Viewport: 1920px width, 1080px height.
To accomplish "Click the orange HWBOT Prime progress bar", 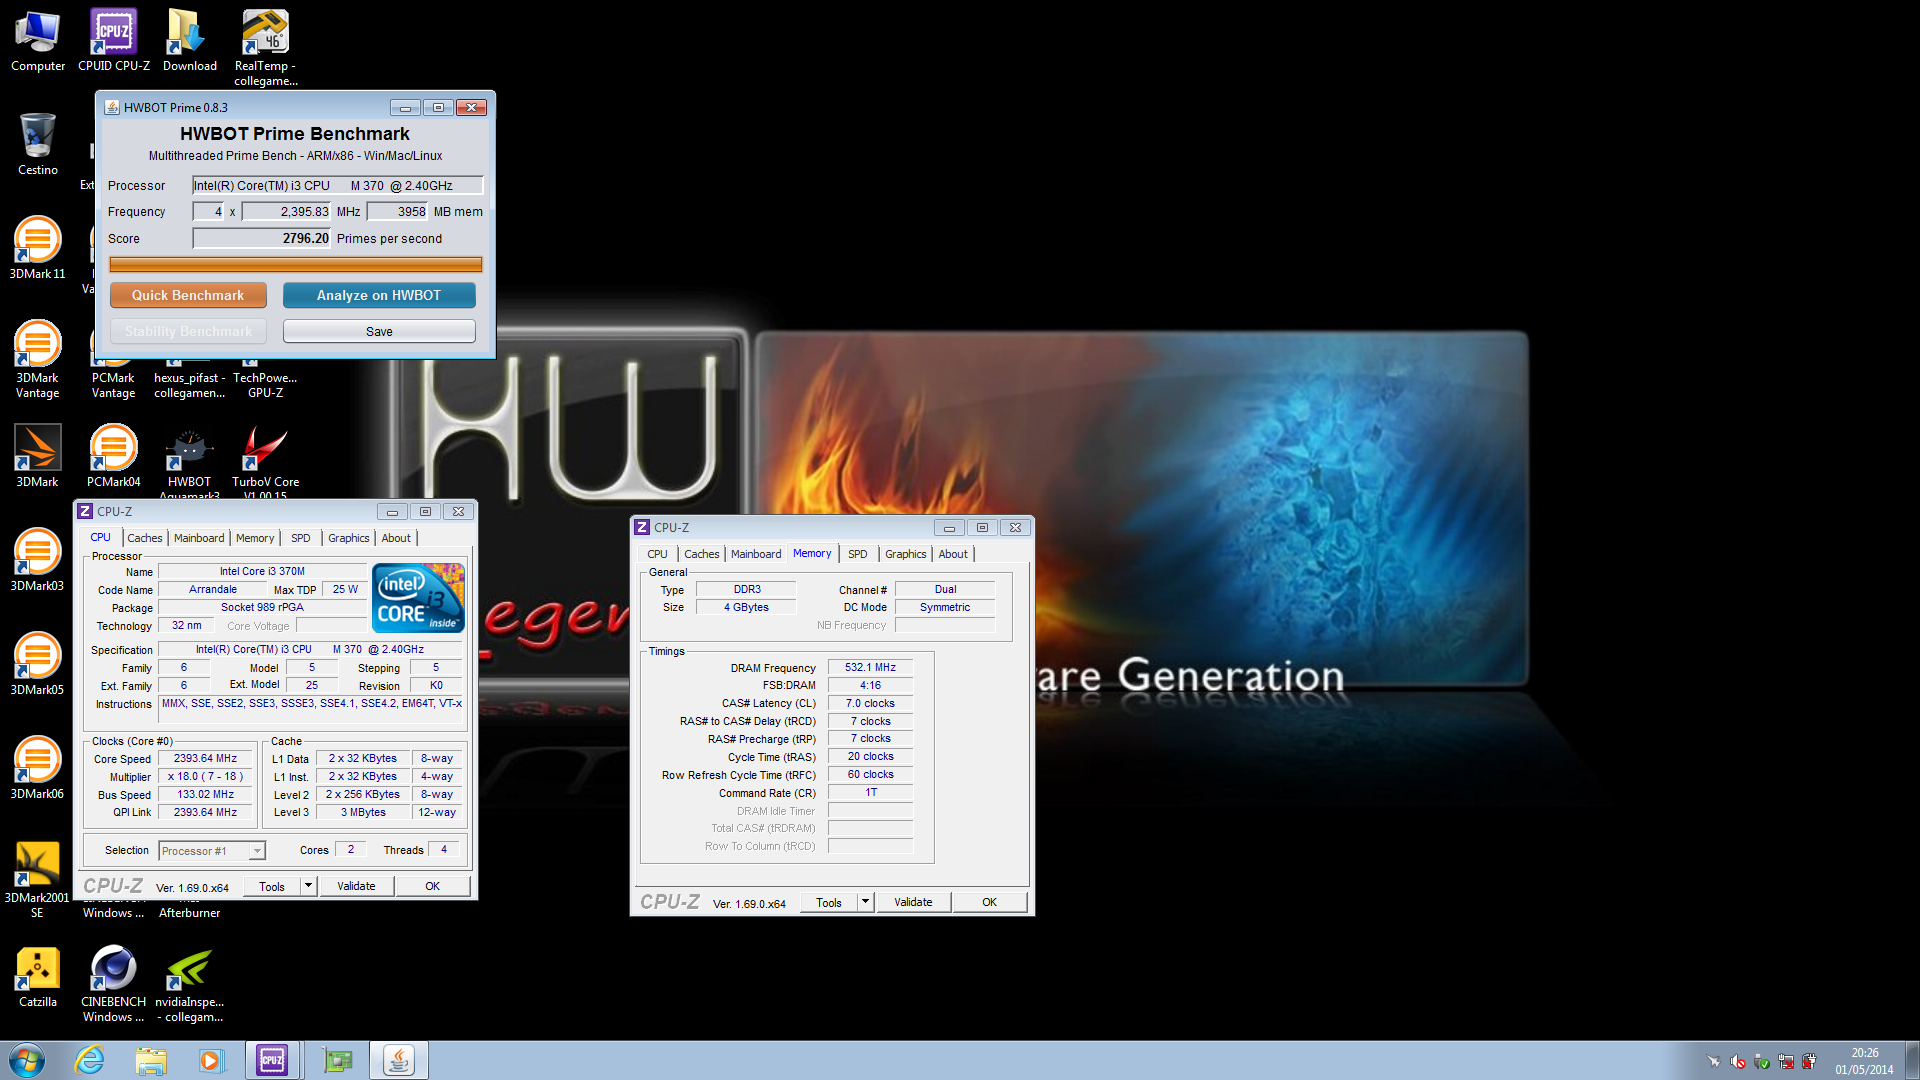I will (296, 265).
